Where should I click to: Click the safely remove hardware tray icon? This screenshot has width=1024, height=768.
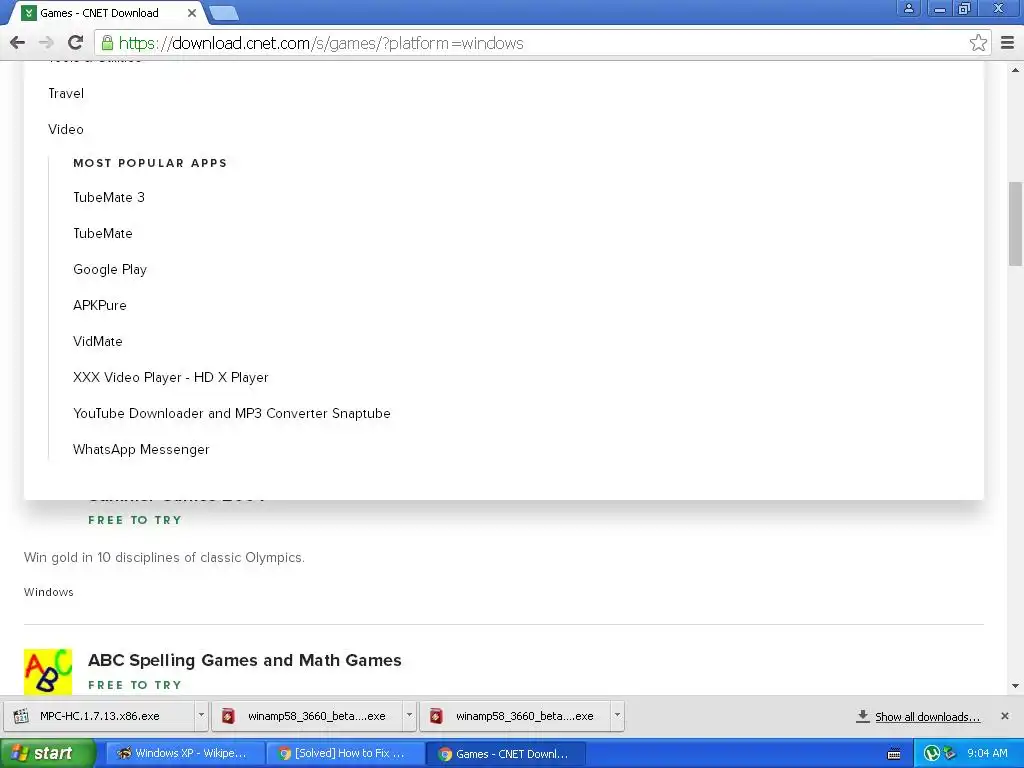coord(950,754)
